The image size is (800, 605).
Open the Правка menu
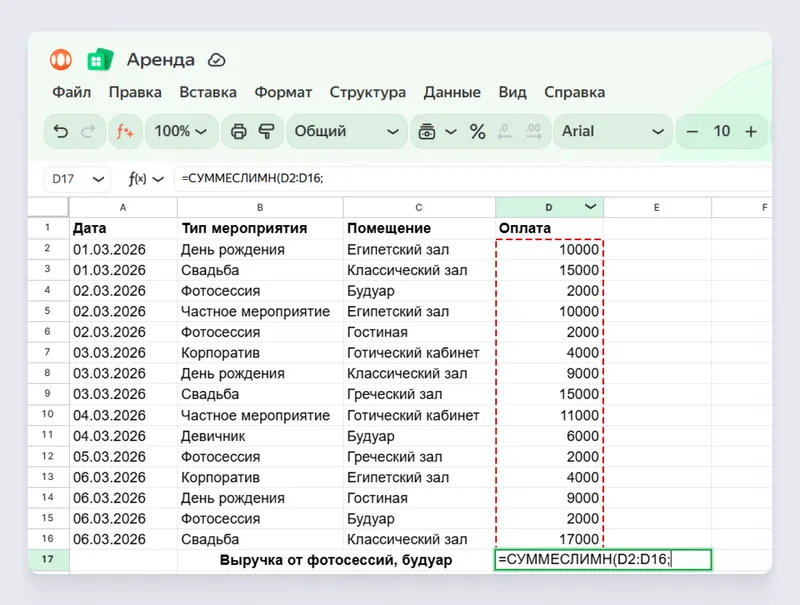click(135, 92)
